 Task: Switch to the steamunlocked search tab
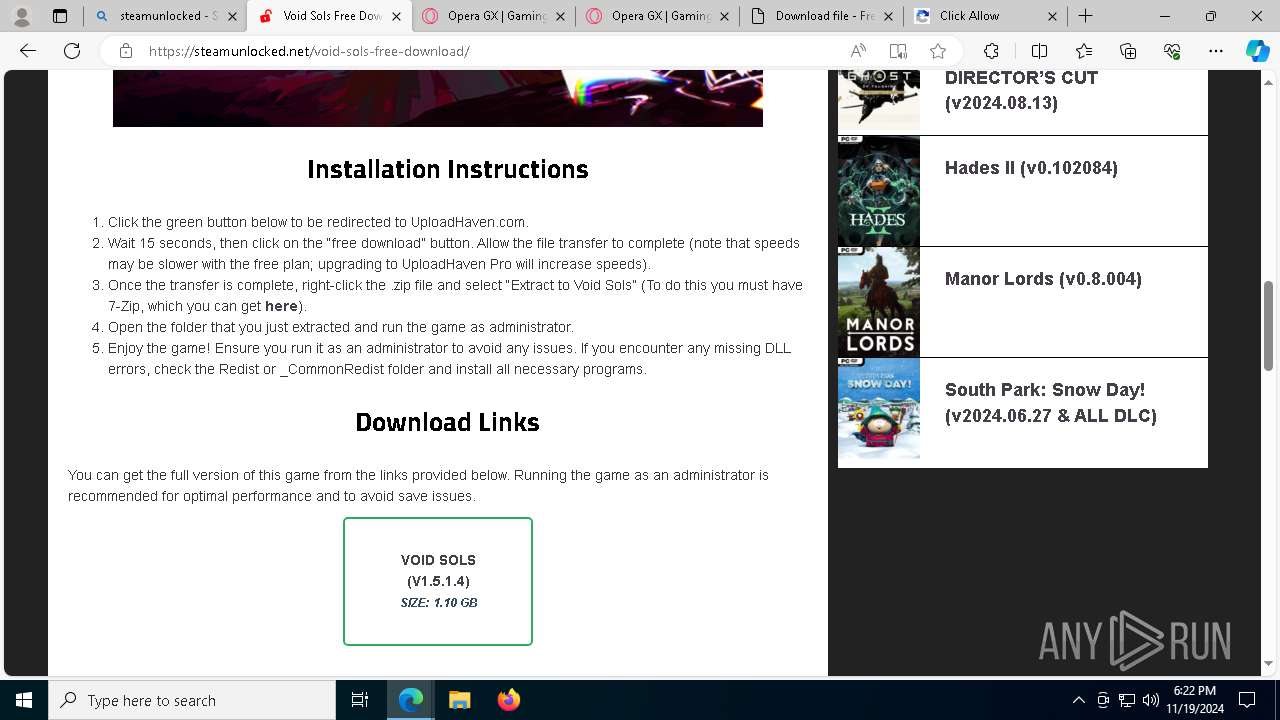point(165,16)
